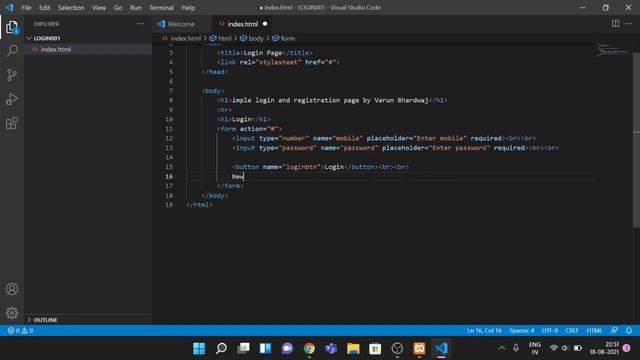The image size is (640, 360).
Task: Click the editor vertical scrollbar
Action: click(x=636, y=139)
